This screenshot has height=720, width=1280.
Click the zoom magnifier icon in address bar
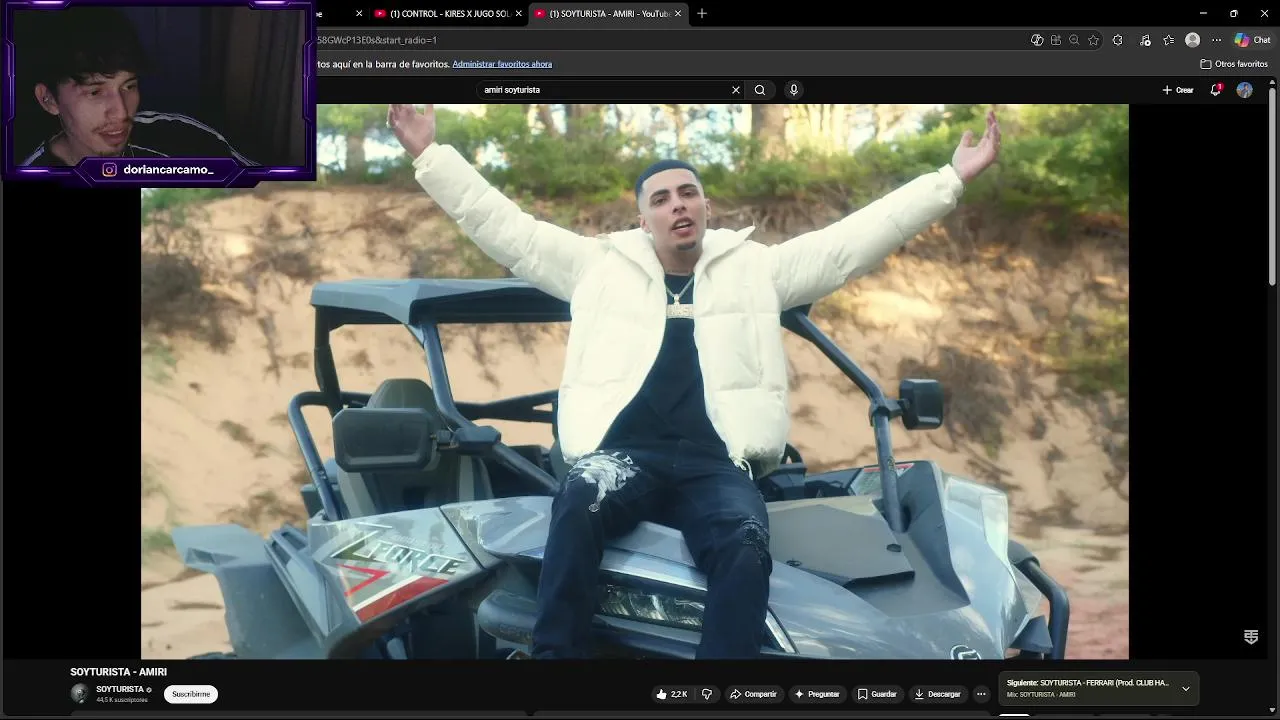tap(1074, 40)
